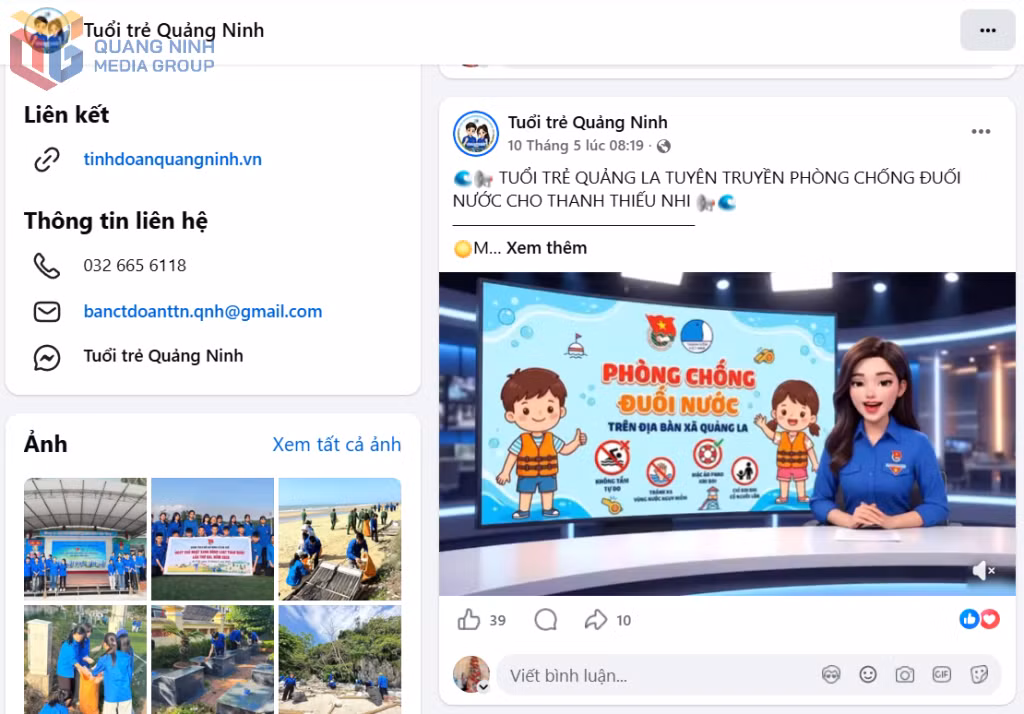Open the post options three-dot menu
Viewport: 1024px width, 714px height.
(x=980, y=131)
